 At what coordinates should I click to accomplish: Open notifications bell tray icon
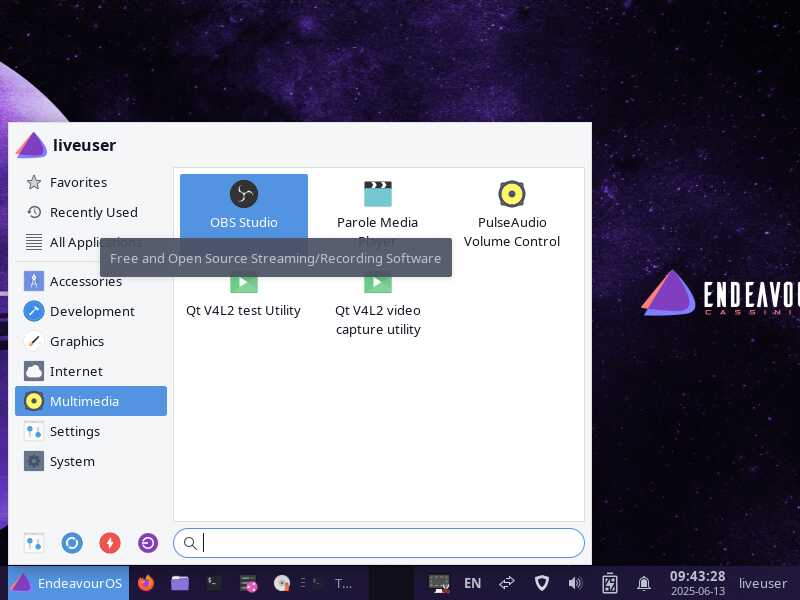pyautogui.click(x=644, y=583)
